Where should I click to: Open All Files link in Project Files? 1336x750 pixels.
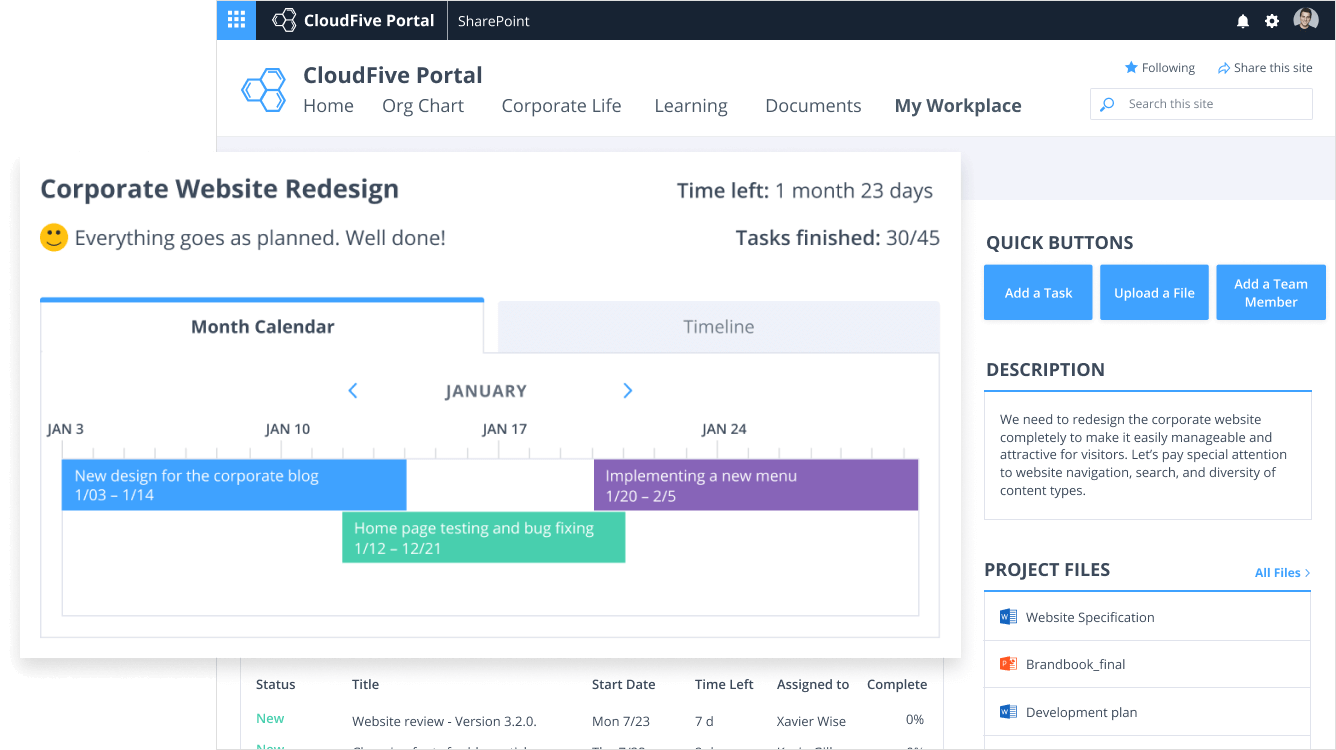[1282, 573]
